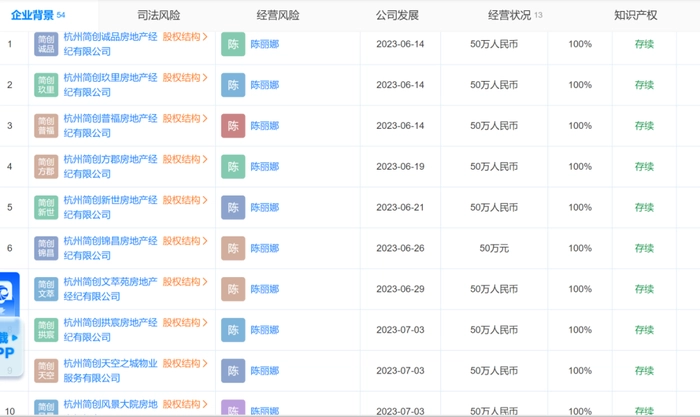Click the 简创新世 green logo icon
Viewport: 700px width, 417px height.
(x=46, y=208)
